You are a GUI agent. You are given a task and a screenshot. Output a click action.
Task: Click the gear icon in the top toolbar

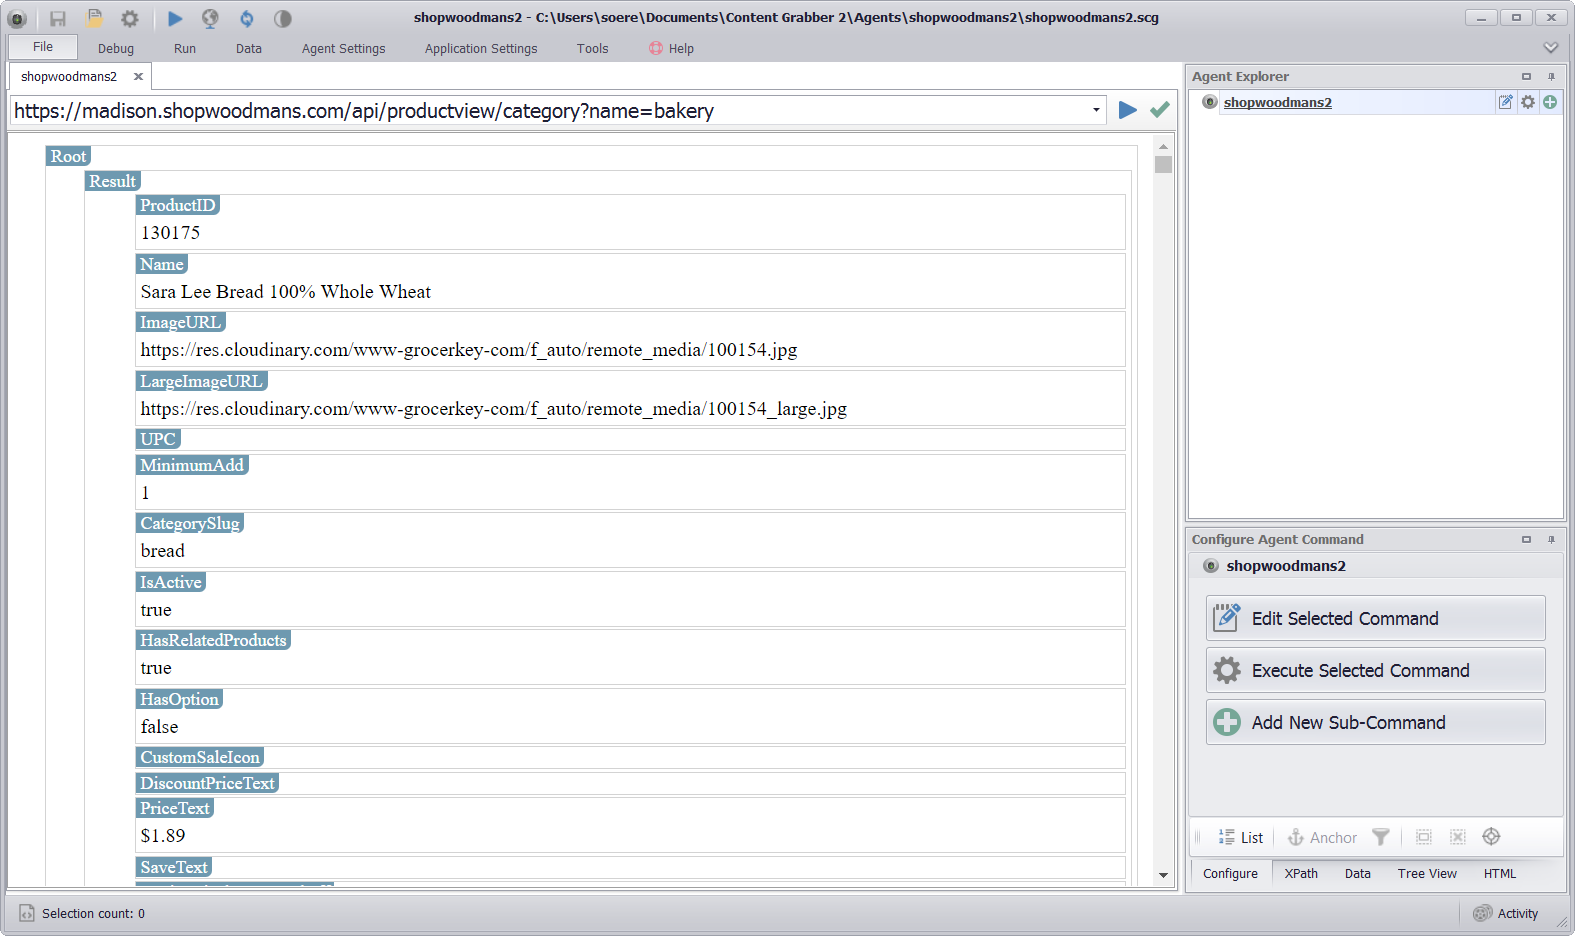tap(130, 18)
